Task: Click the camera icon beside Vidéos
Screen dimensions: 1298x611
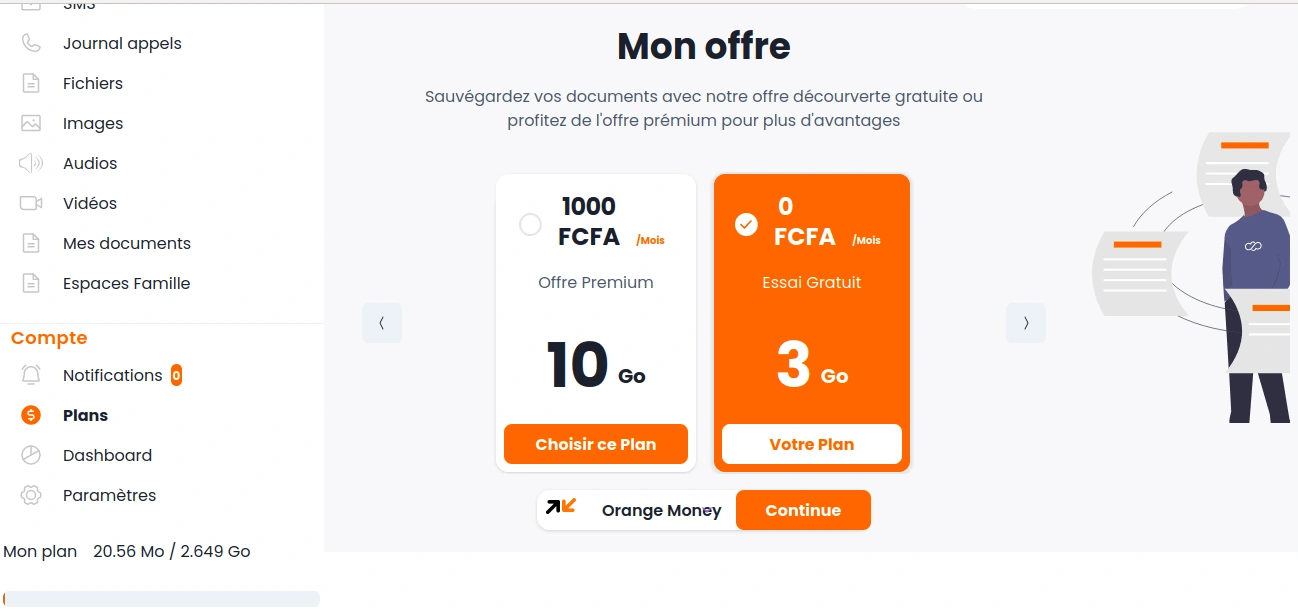Action: coord(31,204)
